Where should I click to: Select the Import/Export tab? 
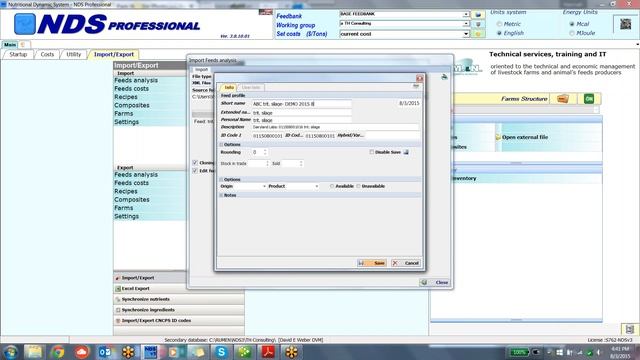(x=114, y=54)
